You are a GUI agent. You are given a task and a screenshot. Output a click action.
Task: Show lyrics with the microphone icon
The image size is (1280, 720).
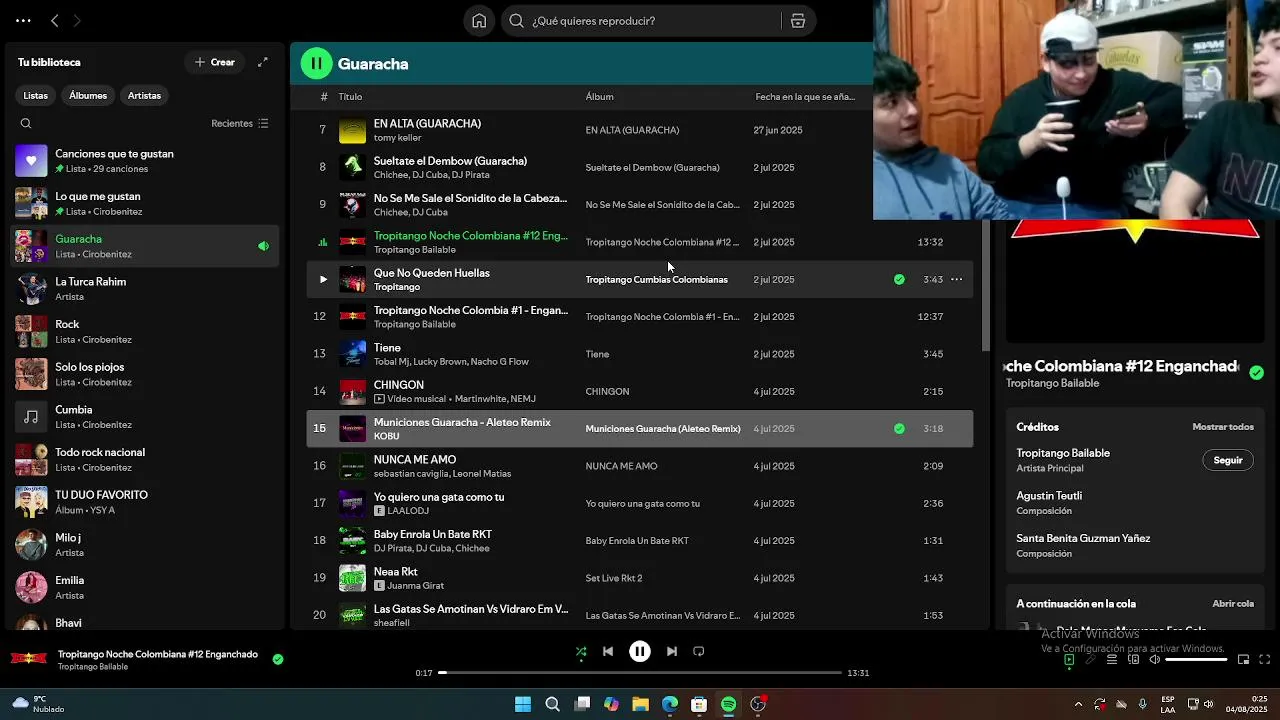(1090, 660)
